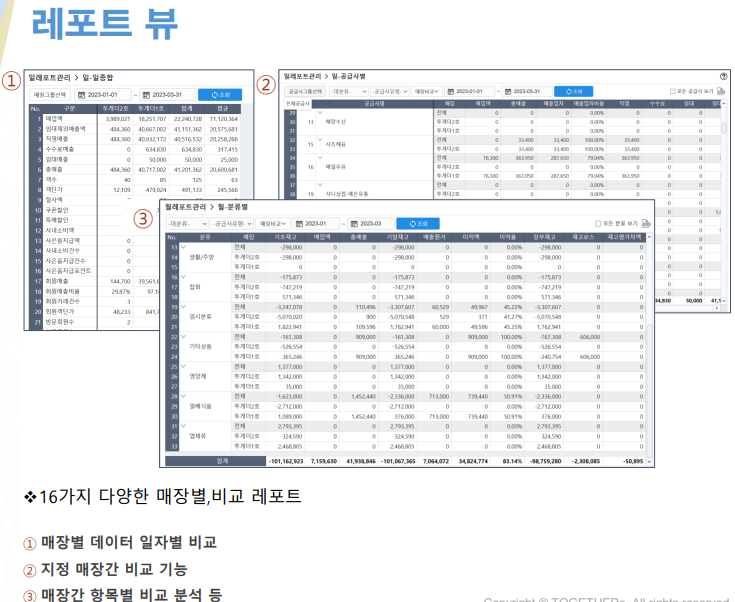735x602 pixels.
Task: Select 총매출 row in 일-일종합 table
Action: [x=135, y=170]
